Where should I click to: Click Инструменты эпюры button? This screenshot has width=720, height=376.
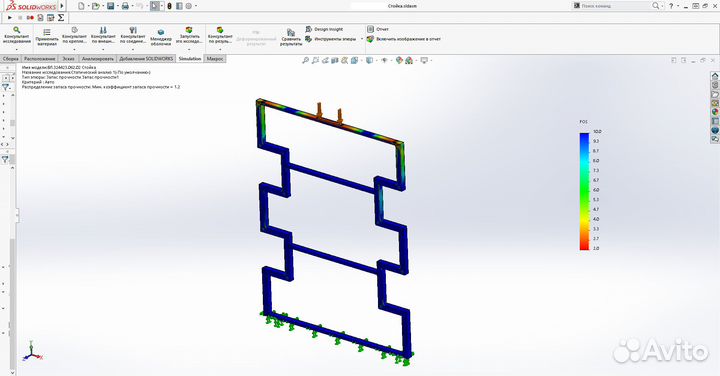(x=331, y=39)
